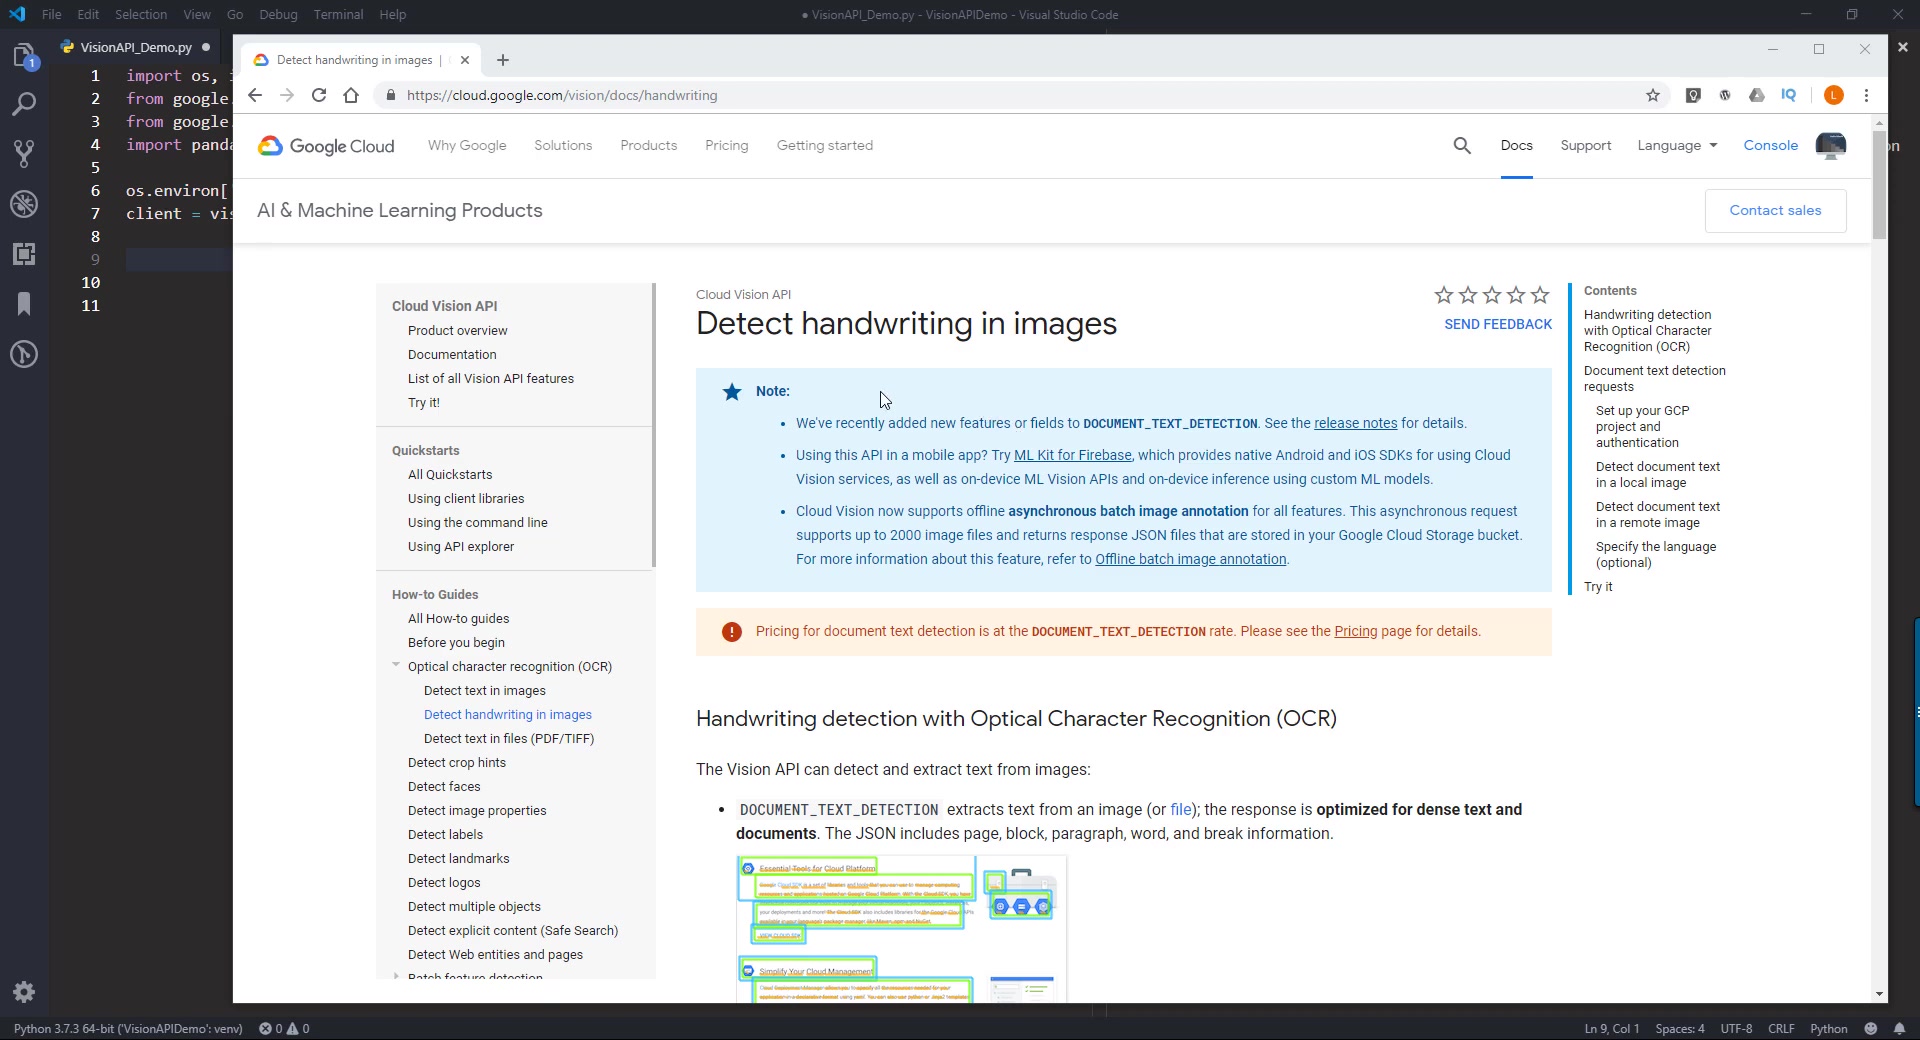
Task: Open the search icon on the Docs page
Action: (x=1461, y=145)
